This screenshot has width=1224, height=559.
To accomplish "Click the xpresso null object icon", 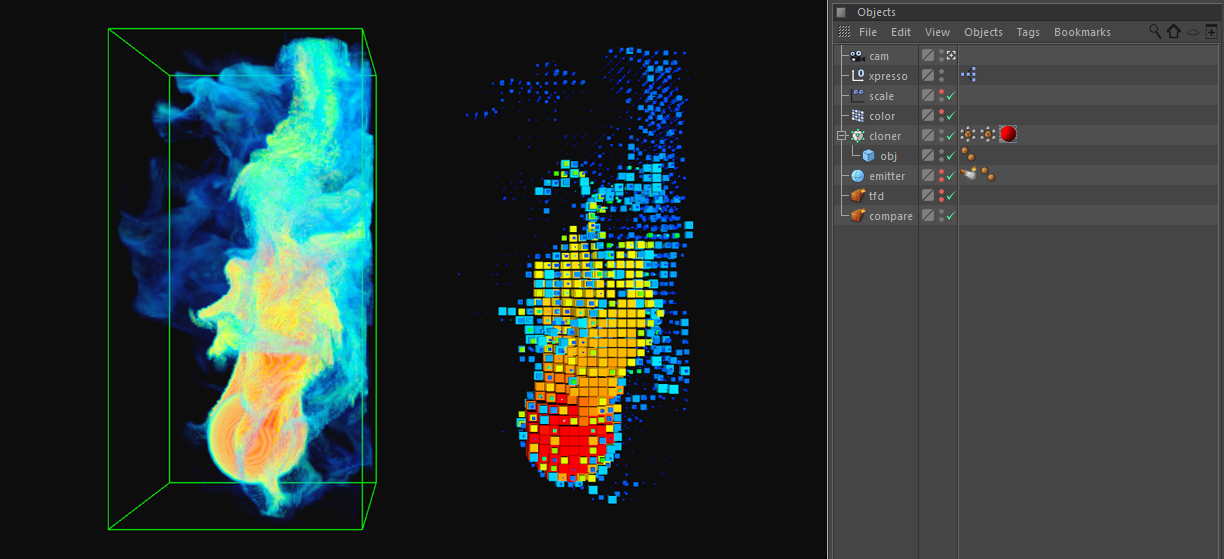I will point(857,76).
